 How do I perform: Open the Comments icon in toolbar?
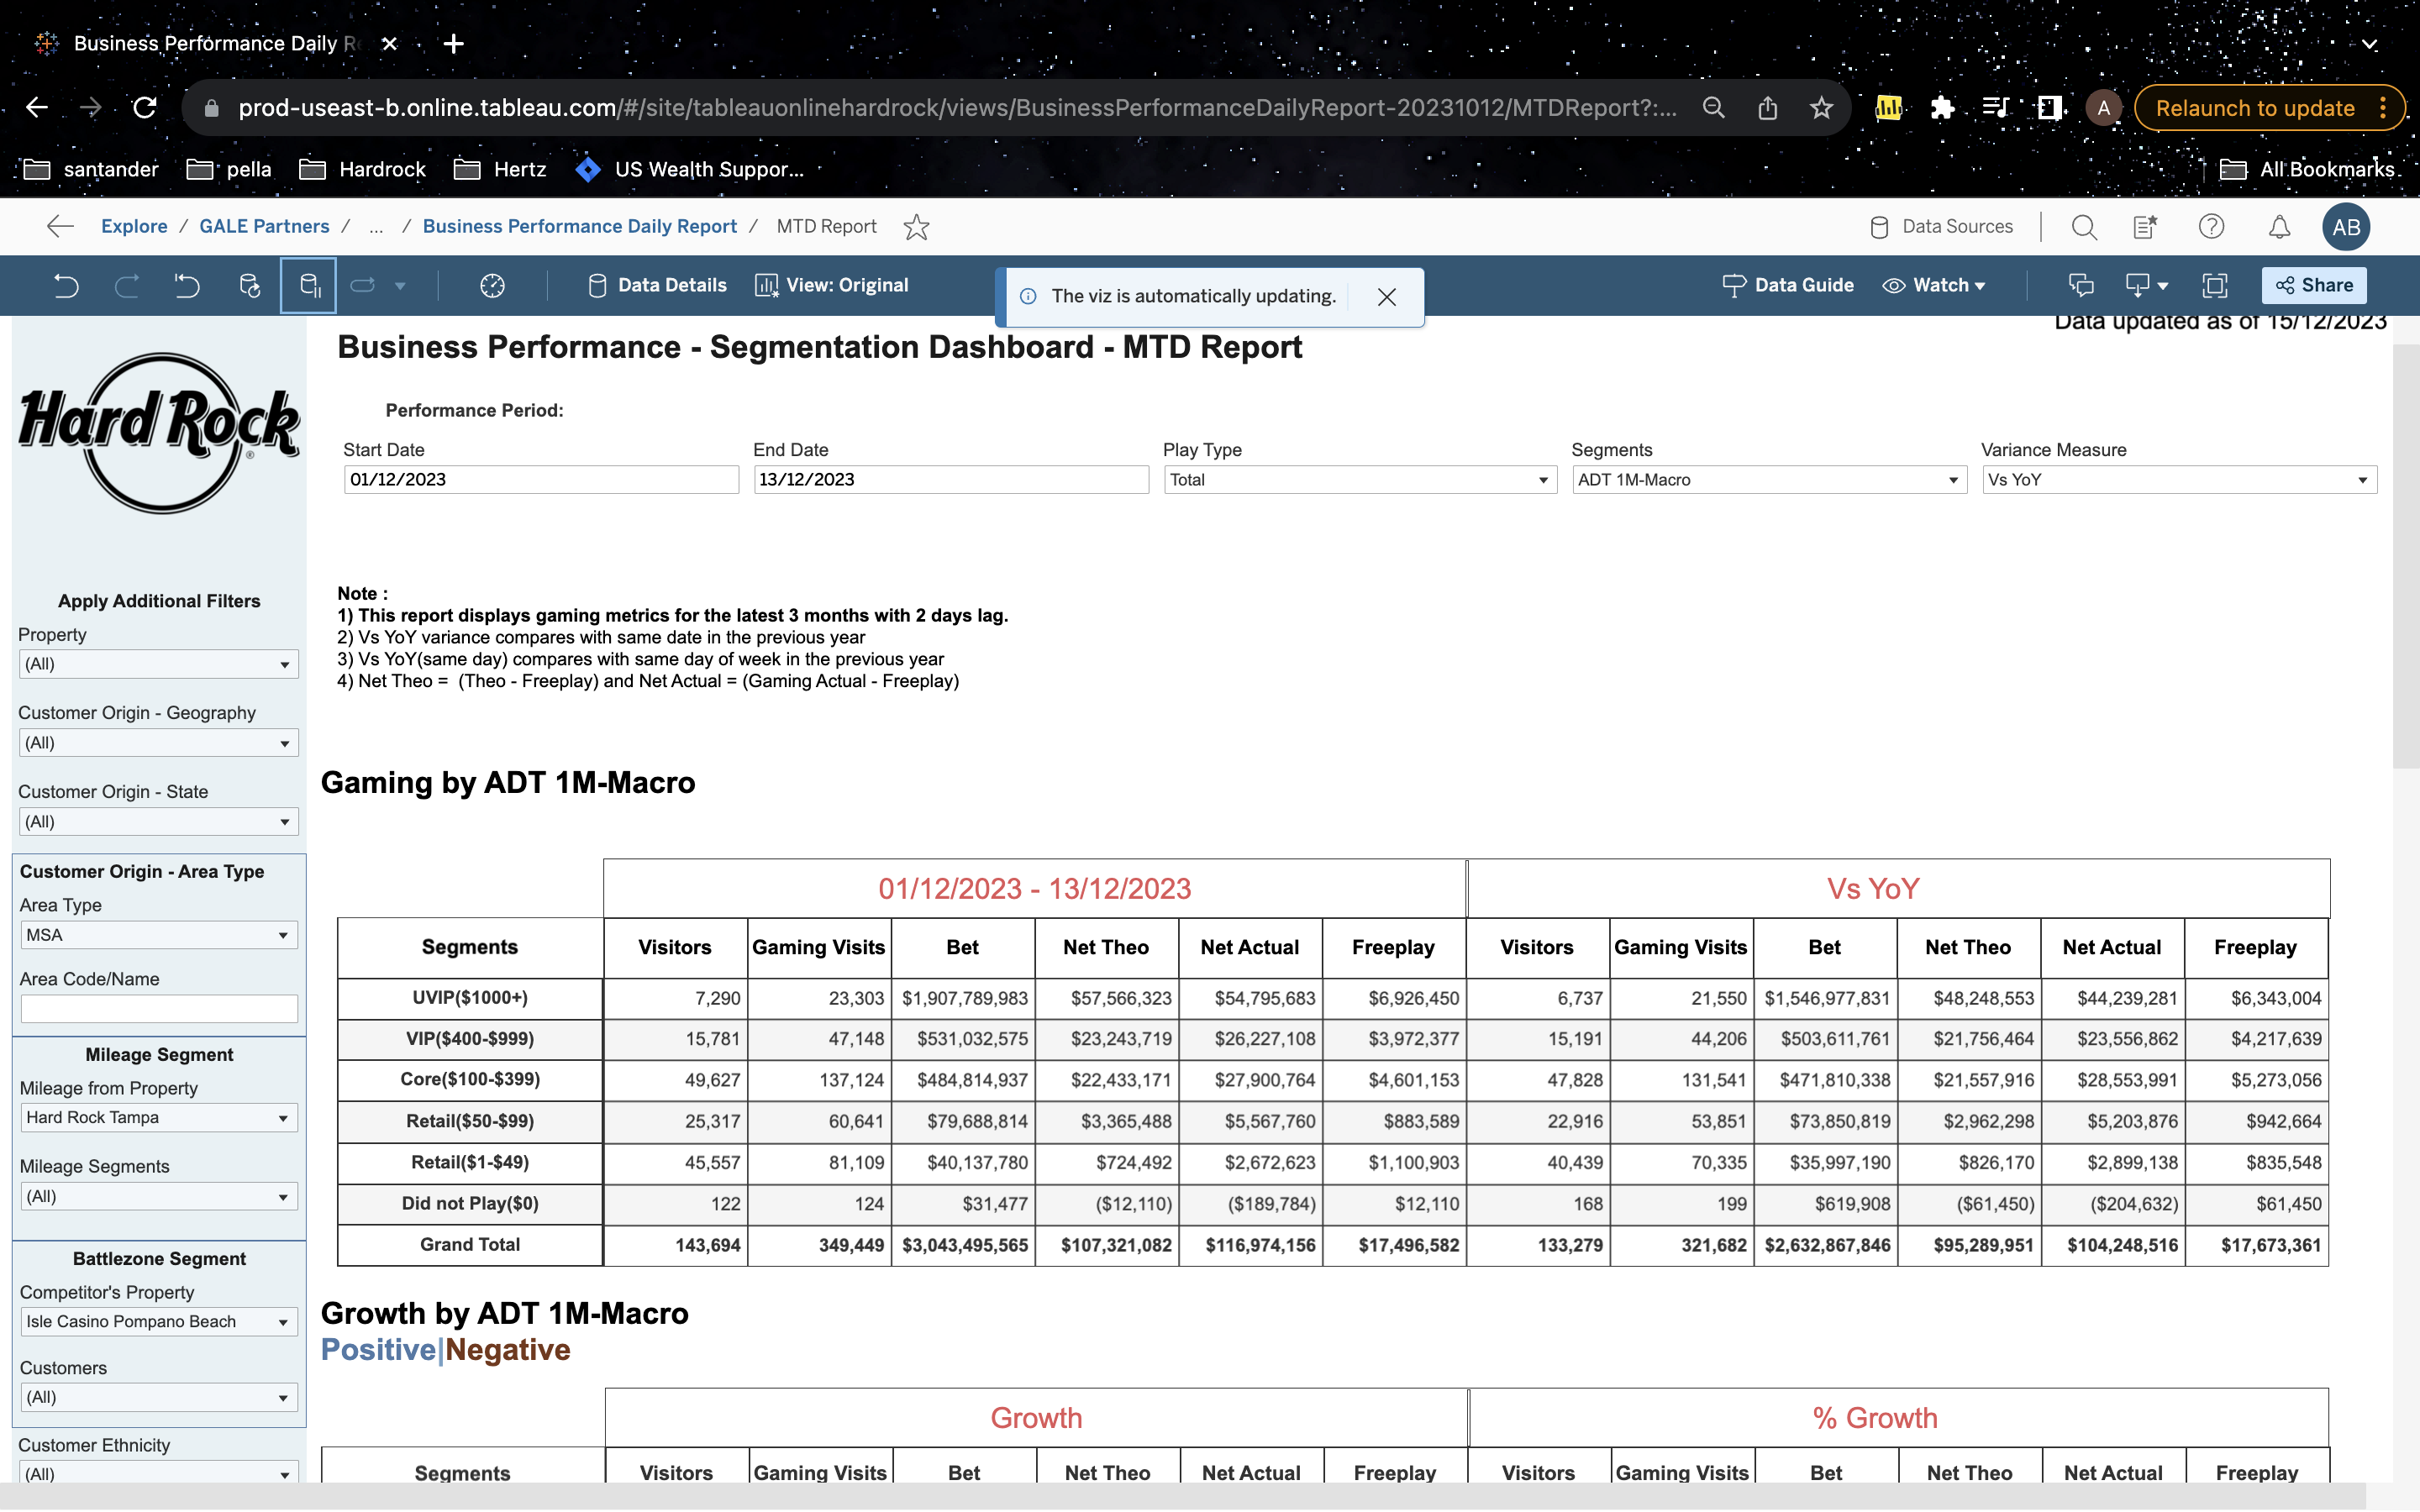tap(2081, 286)
